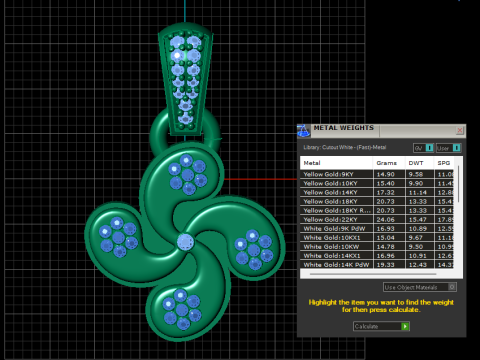The image size is (480, 360).
Task: Toggle the User library switch
Action: (449, 148)
